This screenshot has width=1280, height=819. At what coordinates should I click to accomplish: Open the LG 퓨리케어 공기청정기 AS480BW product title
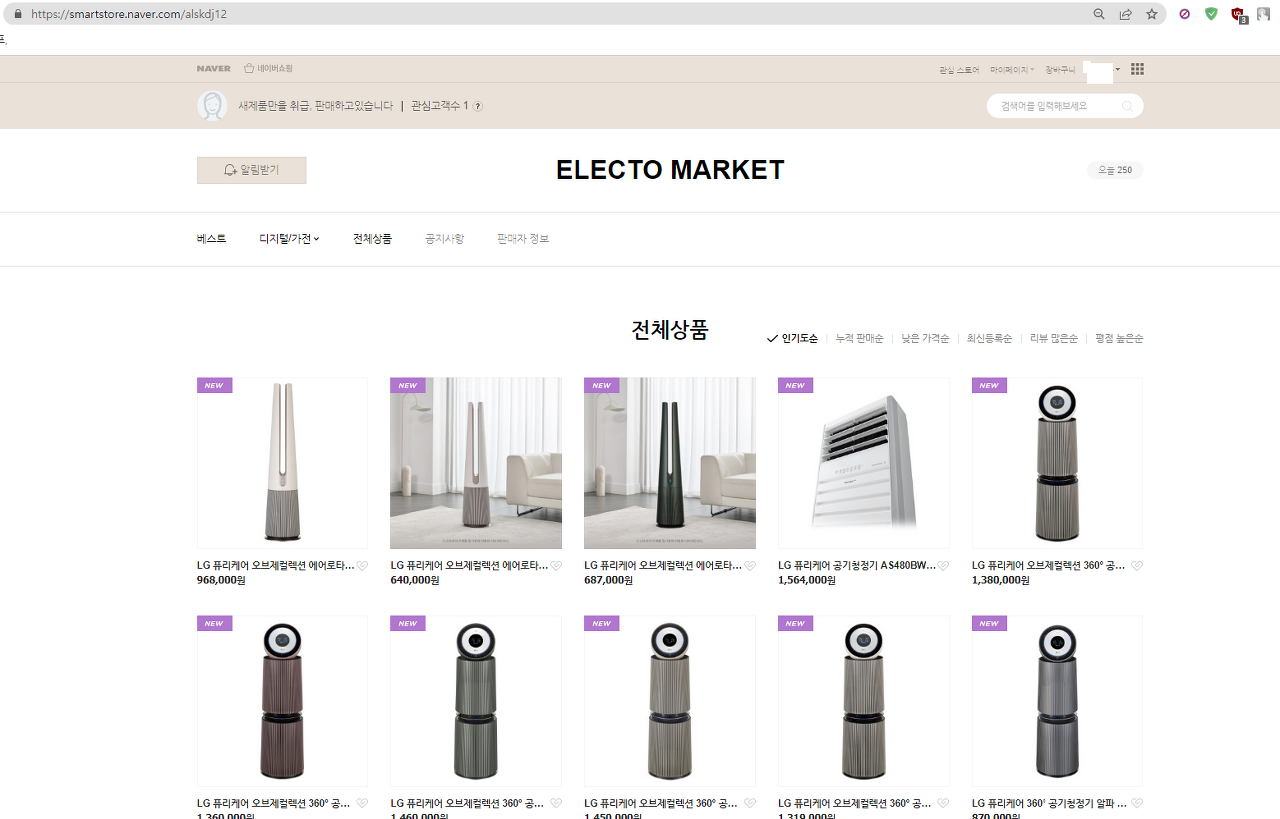tap(857, 566)
